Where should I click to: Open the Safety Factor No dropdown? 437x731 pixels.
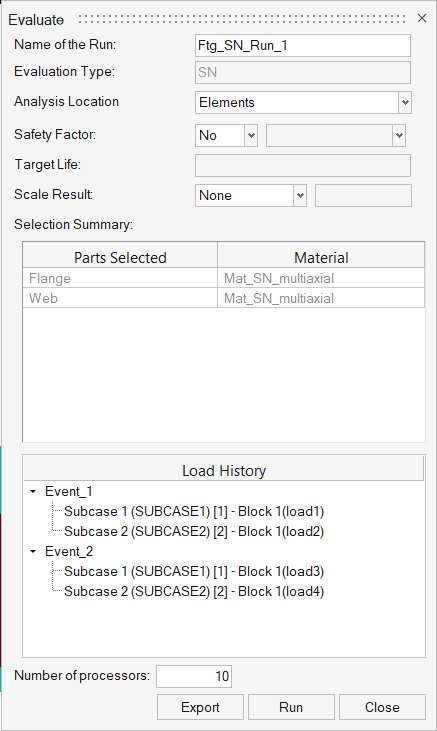coord(226,136)
